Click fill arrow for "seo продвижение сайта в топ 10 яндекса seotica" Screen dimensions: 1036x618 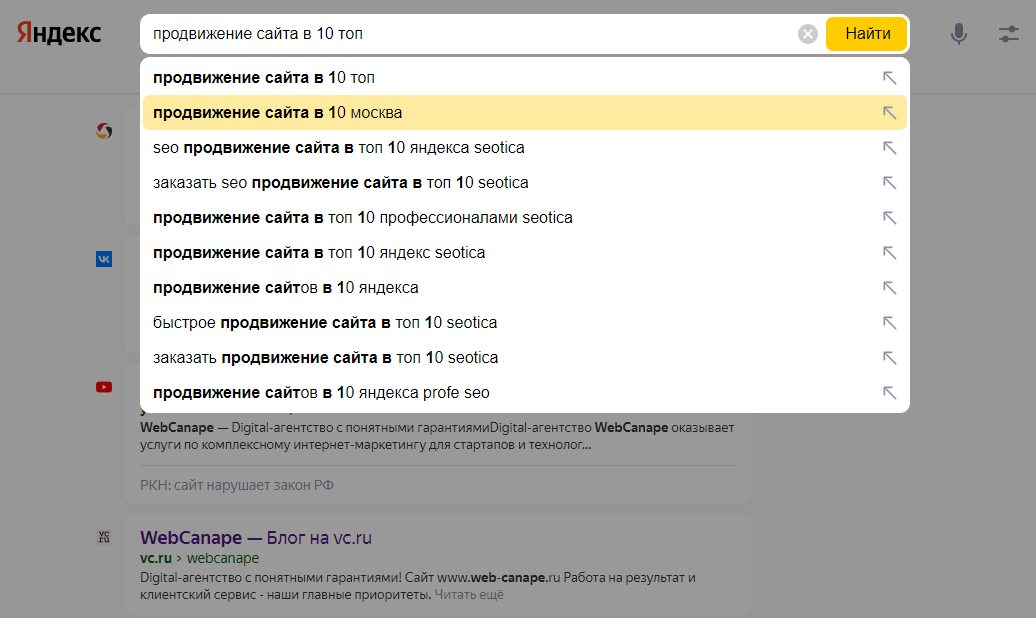tap(889, 148)
